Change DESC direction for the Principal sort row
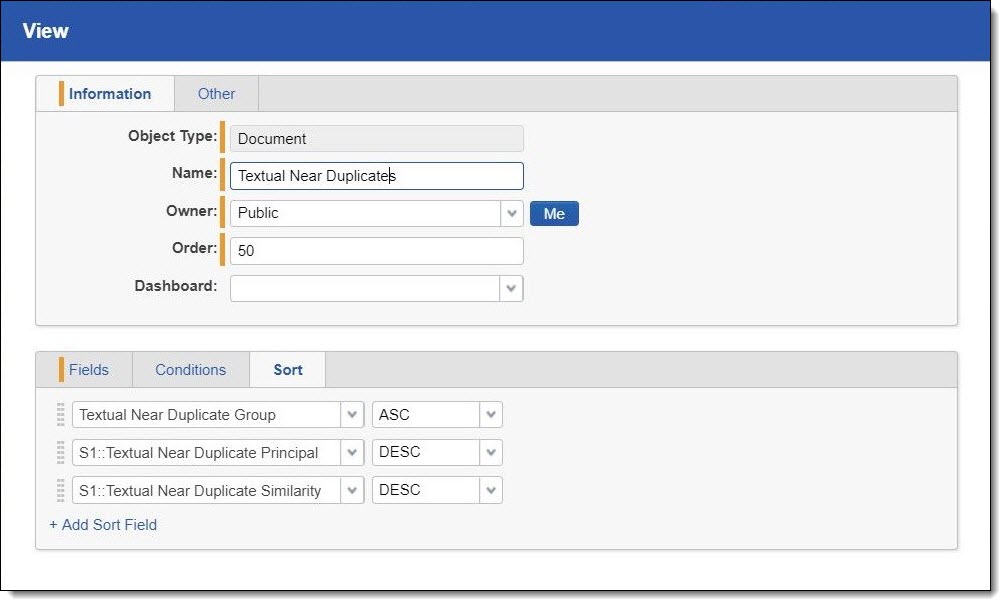 [x=490, y=453]
